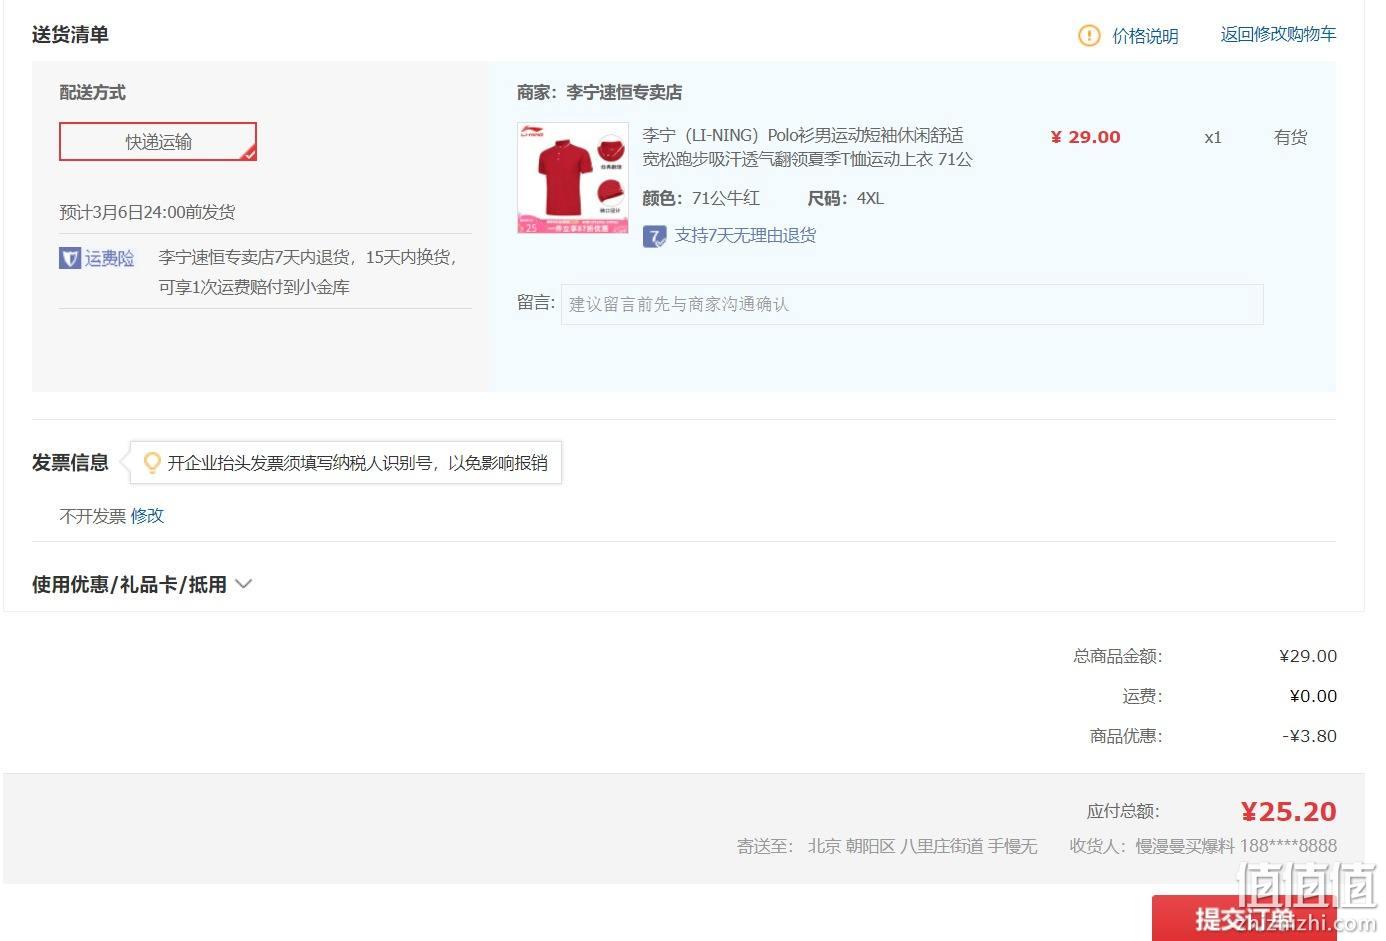Click 提交订单 submit order button
This screenshot has height=941, width=1386.
click(1243, 917)
